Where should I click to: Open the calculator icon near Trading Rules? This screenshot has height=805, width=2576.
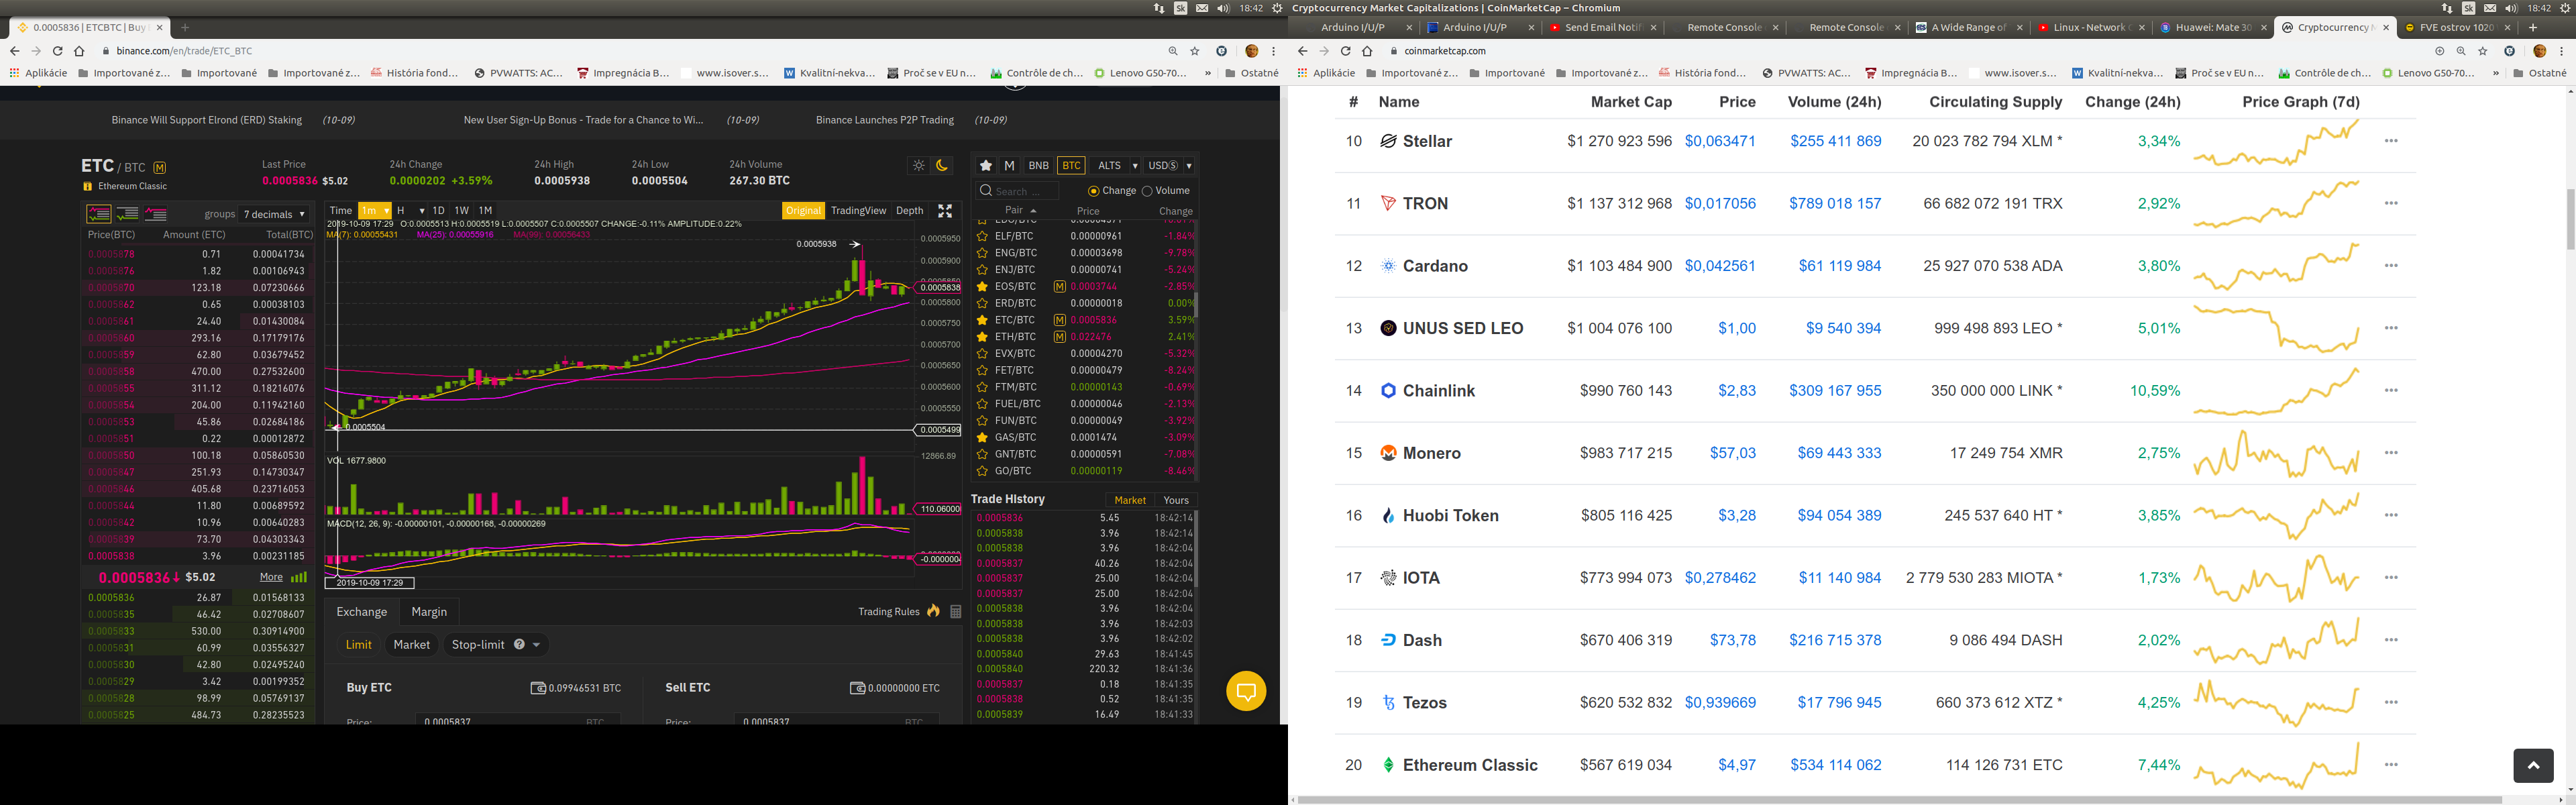click(x=956, y=612)
